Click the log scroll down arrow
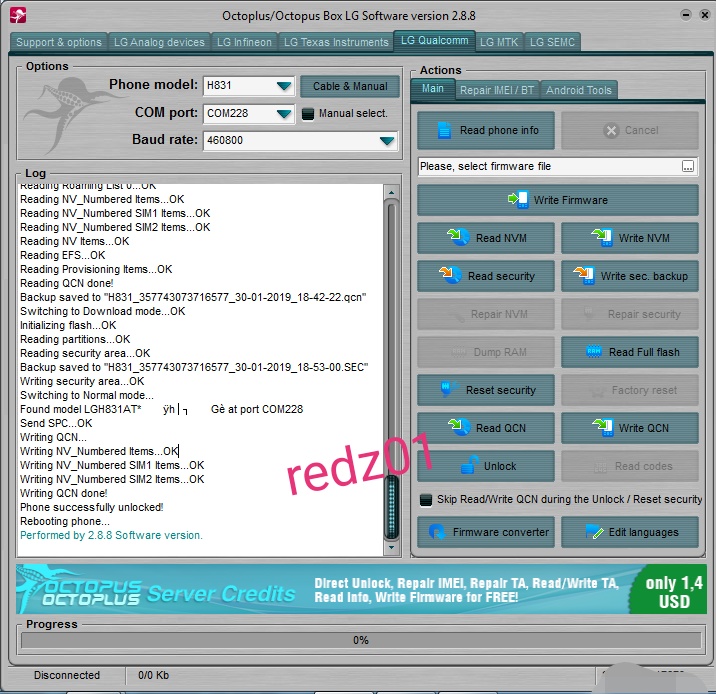 tap(391, 547)
